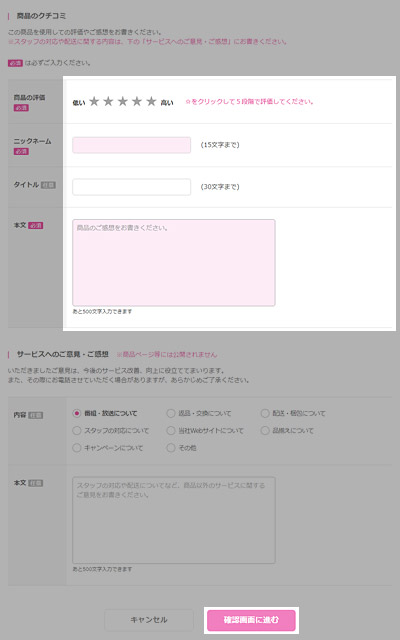Image resolution: width=400 pixels, height=640 pixels.
Task: Select the fourth rating star
Action: tap(137, 101)
